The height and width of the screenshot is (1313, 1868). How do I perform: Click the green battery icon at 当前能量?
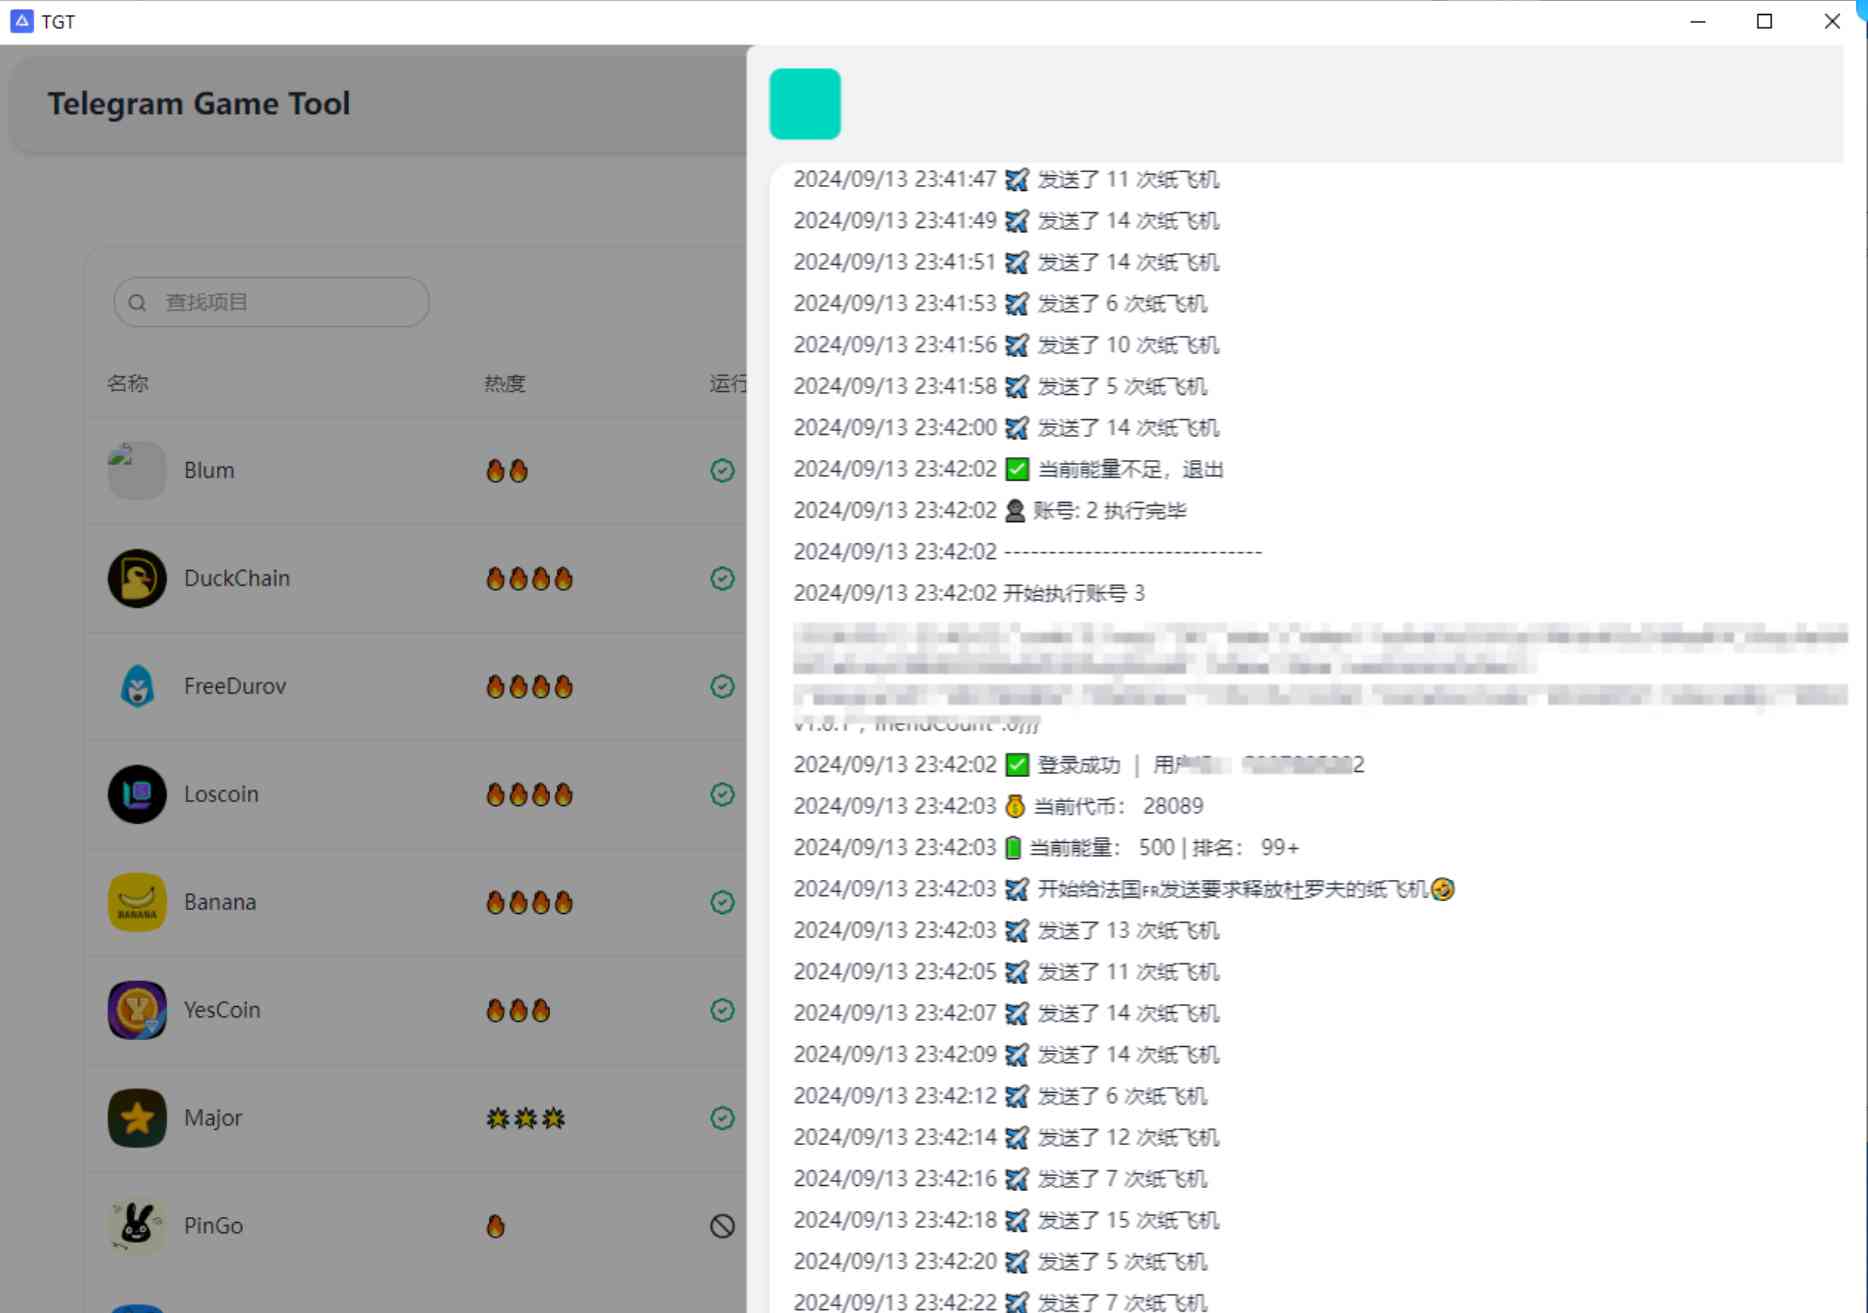coord(1013,848)
